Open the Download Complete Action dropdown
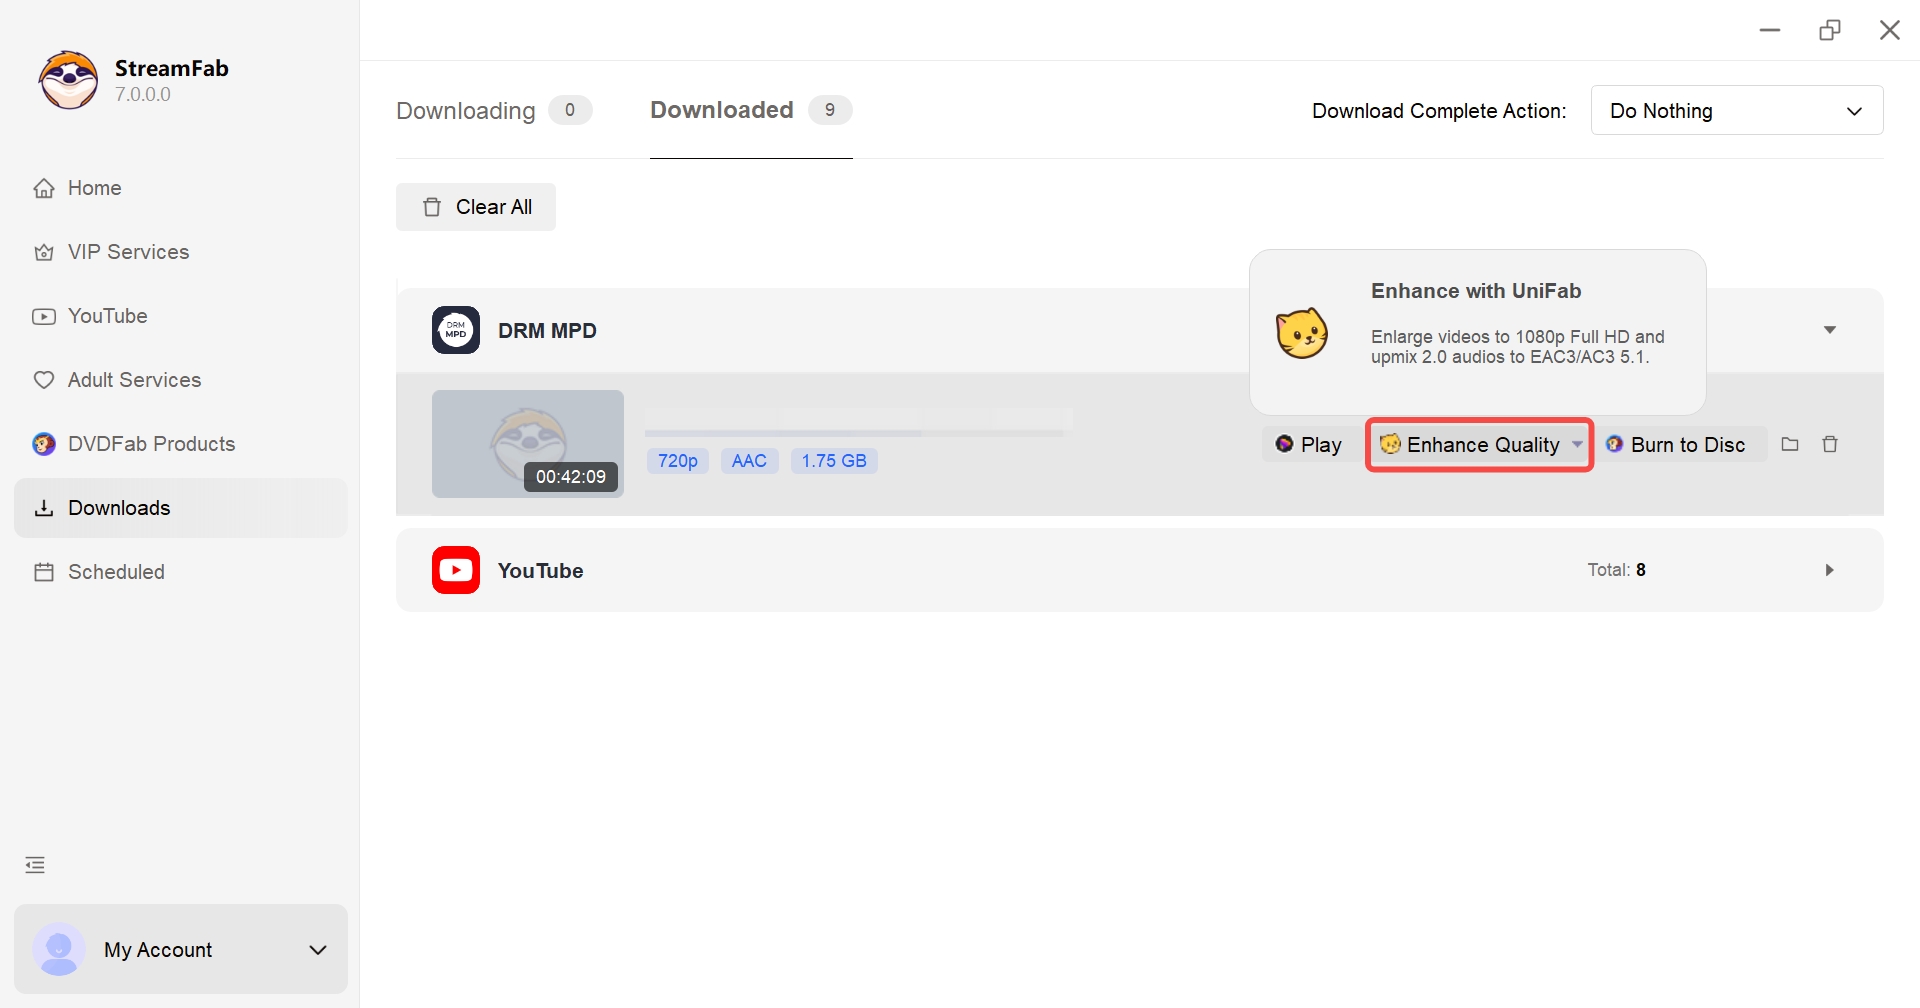 click(x=1736, y=110)
